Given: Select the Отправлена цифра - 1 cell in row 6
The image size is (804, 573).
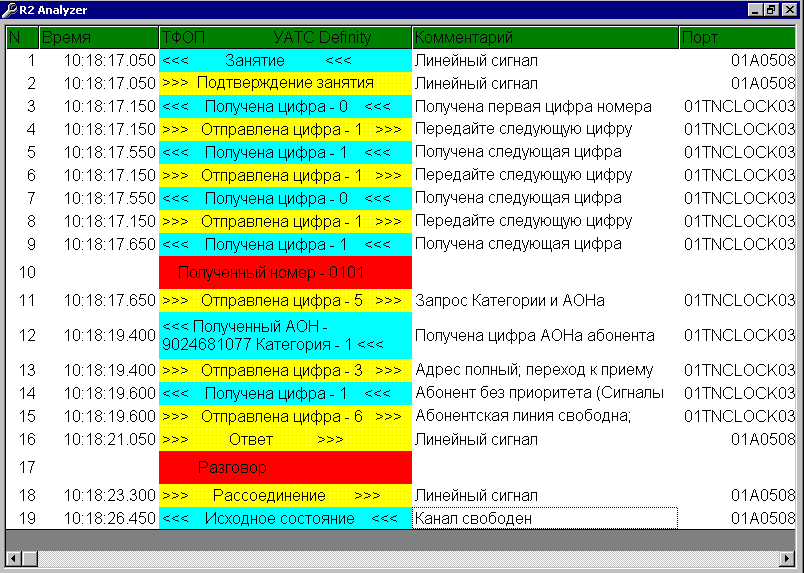Looking at the screenshot, I should pos(286,175).
